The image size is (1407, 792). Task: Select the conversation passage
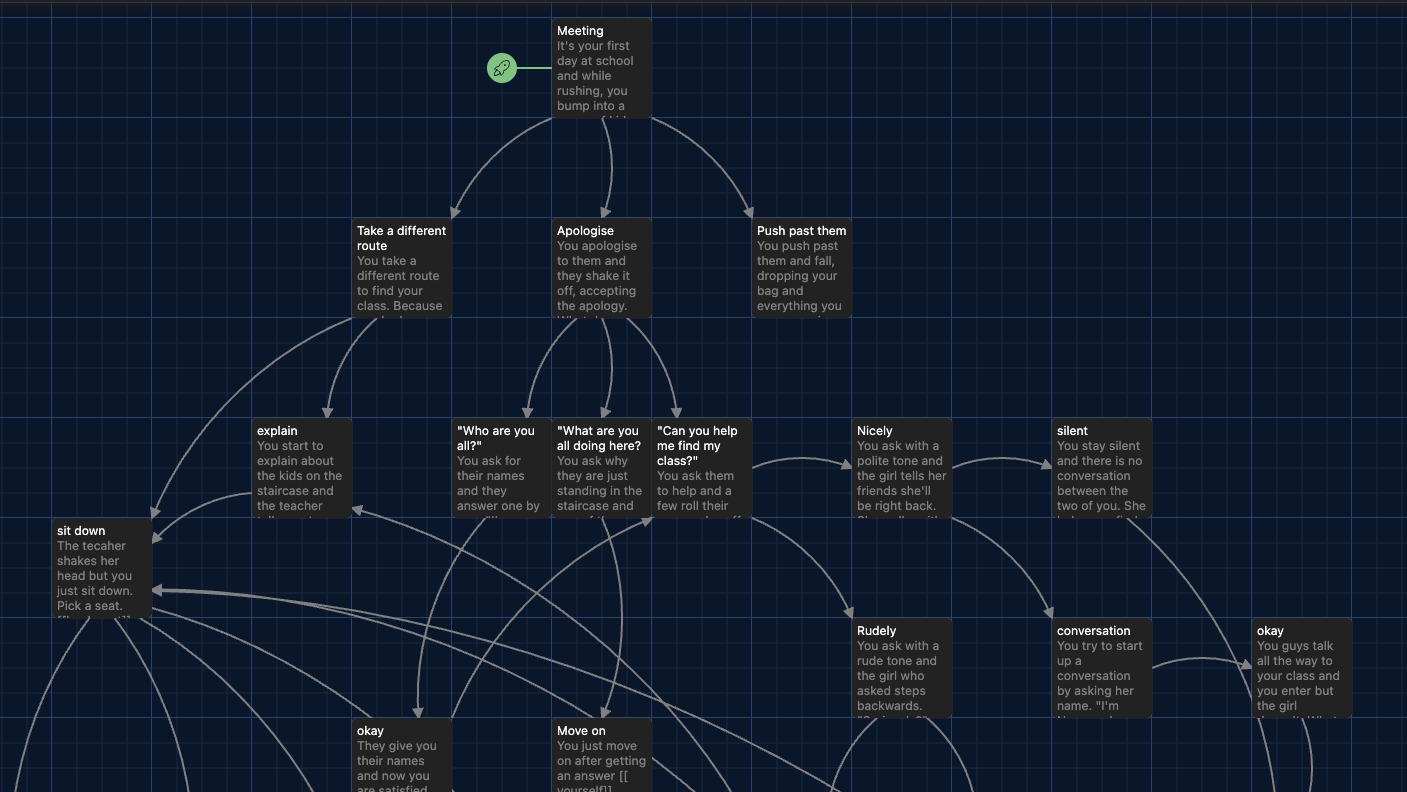[x=1102, y=668]
